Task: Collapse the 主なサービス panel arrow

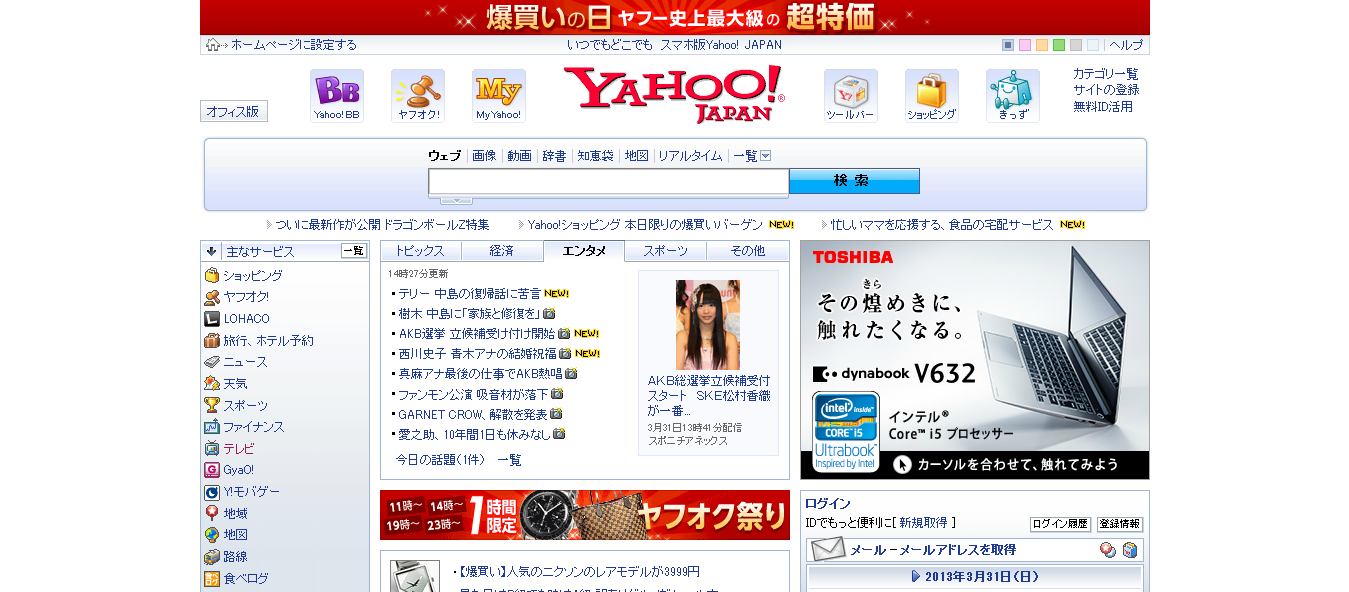Action: [212, 251]
